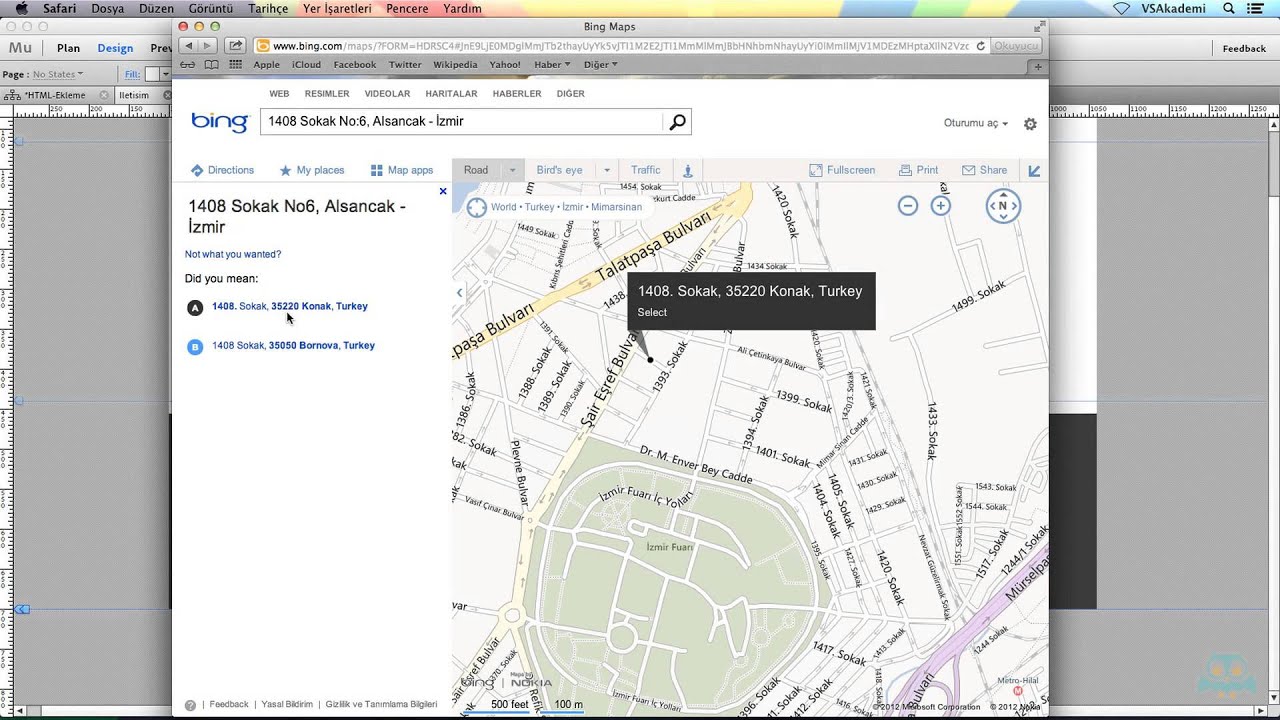
Task: Click the Bing search input field
Action: [x=461, y=122]
